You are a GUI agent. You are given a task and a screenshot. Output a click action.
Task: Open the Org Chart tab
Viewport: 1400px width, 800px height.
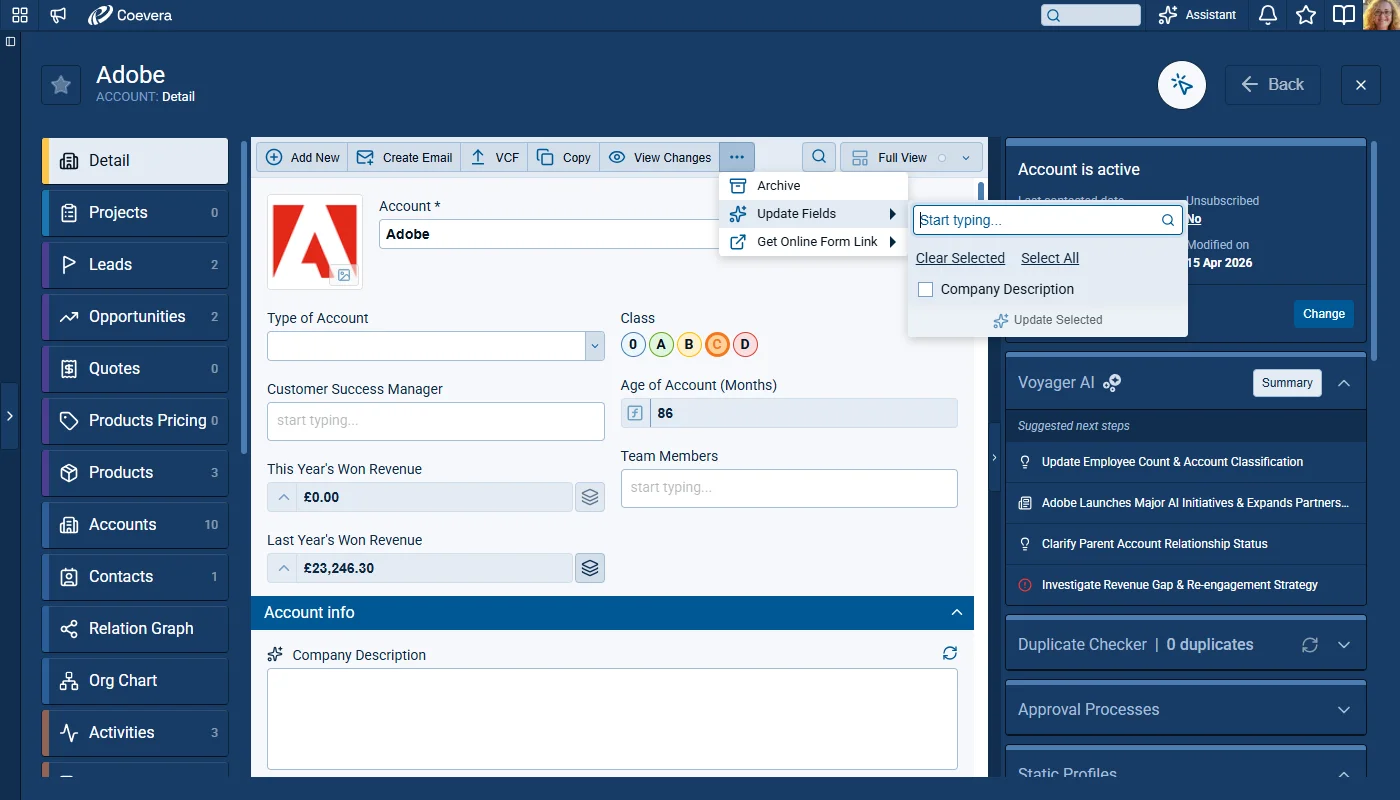coord(135,681)
